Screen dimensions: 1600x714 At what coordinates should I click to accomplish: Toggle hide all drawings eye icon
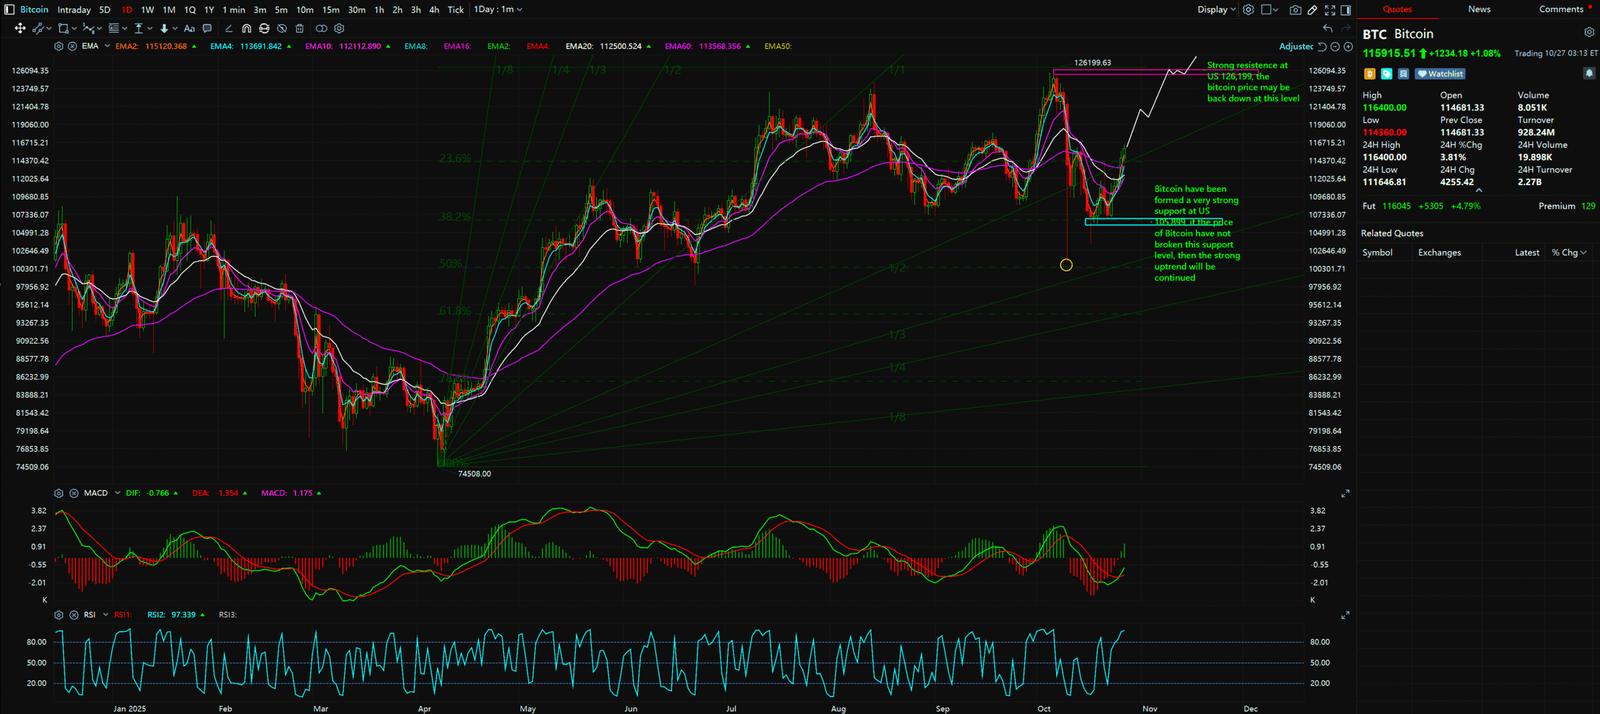(282, 29)
